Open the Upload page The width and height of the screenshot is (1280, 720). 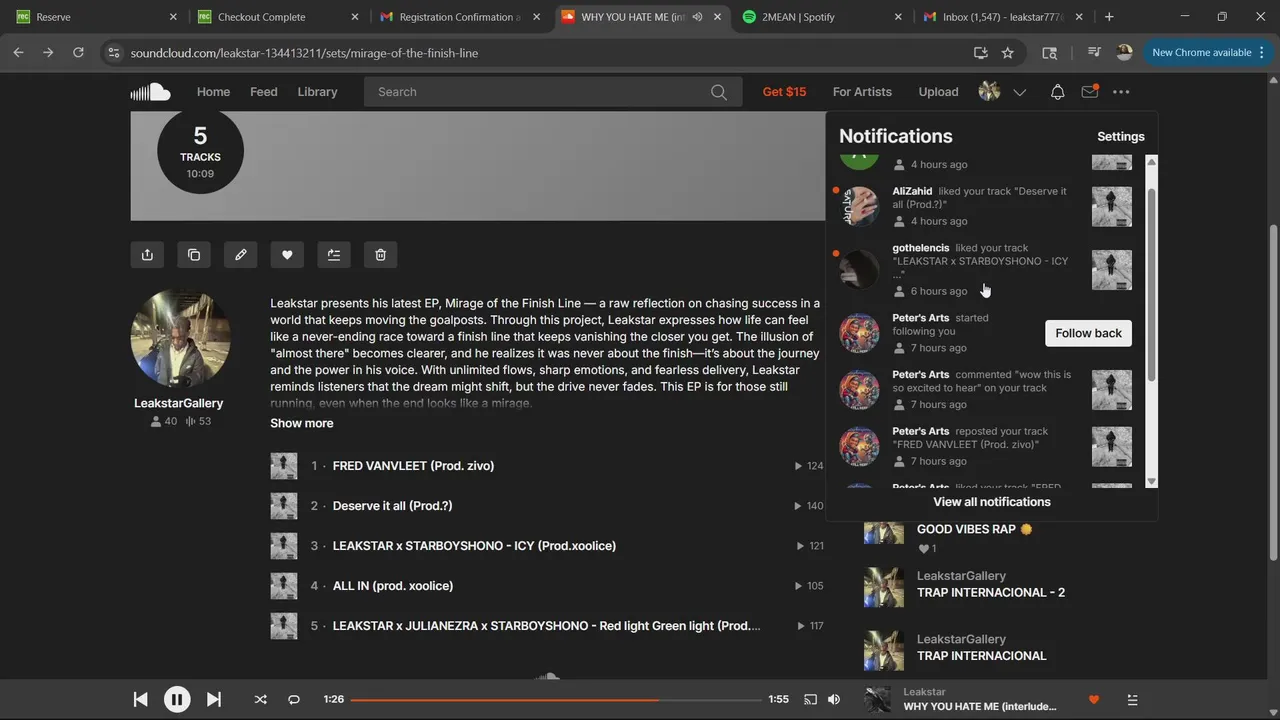point(938,92)
